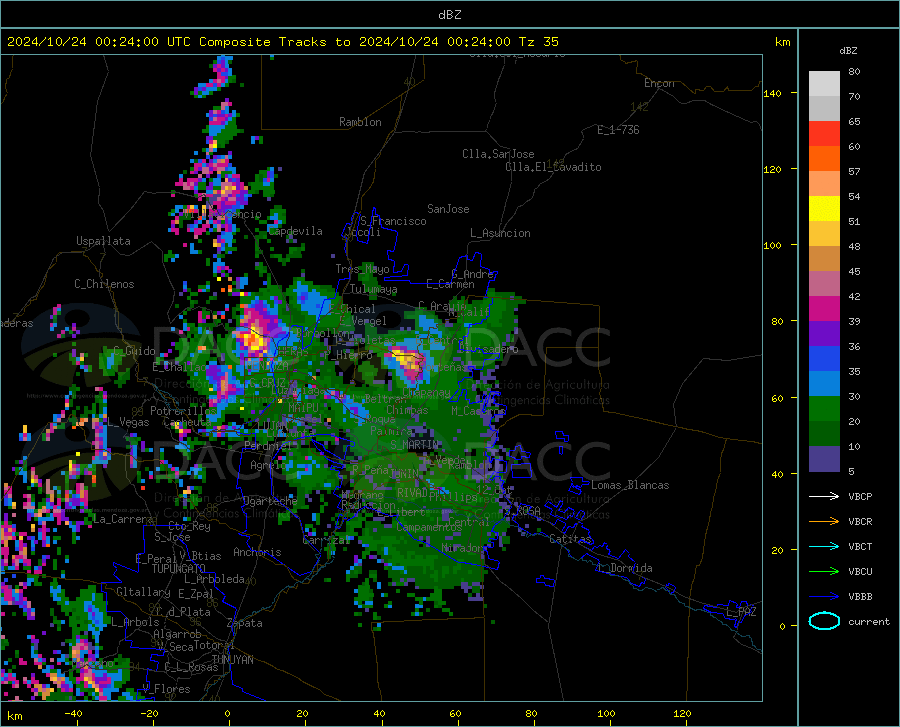Click the 'TUPUNGATO' map label
The image size is (900, 727).
click(179, 569)
